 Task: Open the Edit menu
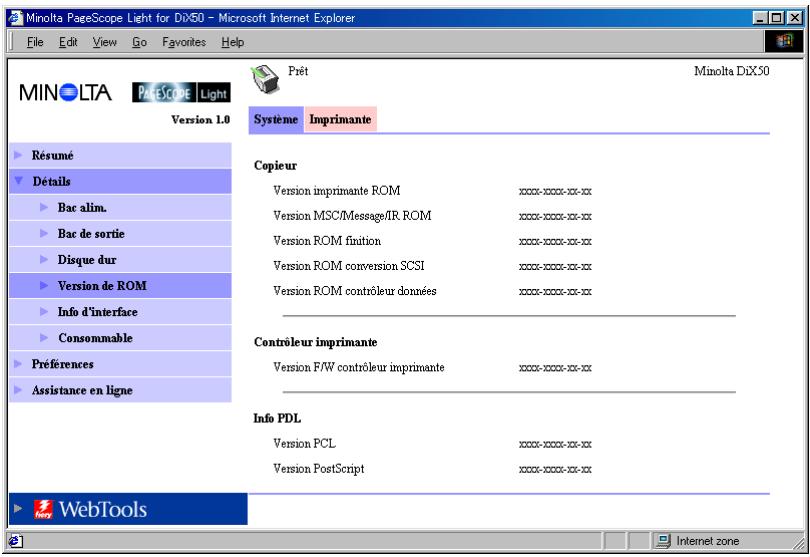(68, 42)
